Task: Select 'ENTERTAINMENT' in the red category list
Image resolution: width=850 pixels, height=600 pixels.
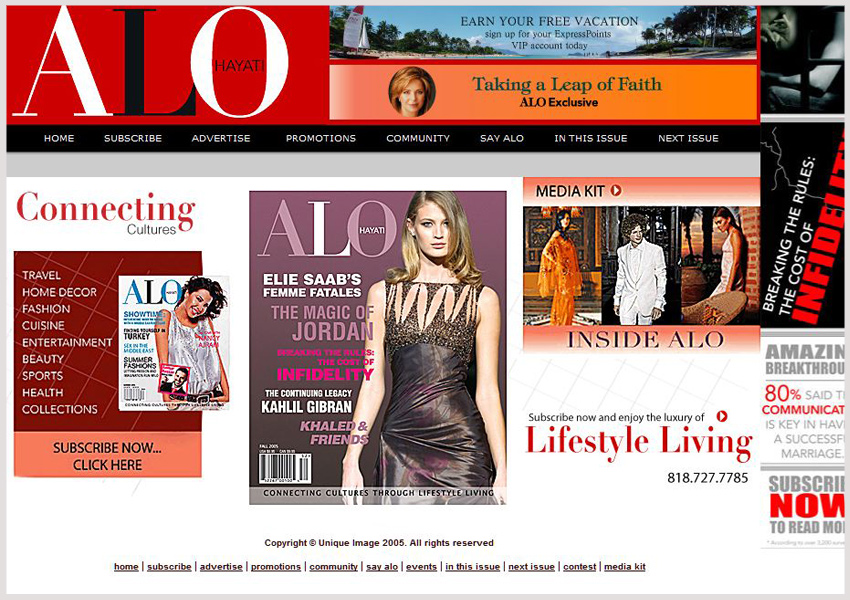Action: click(67, 343)
